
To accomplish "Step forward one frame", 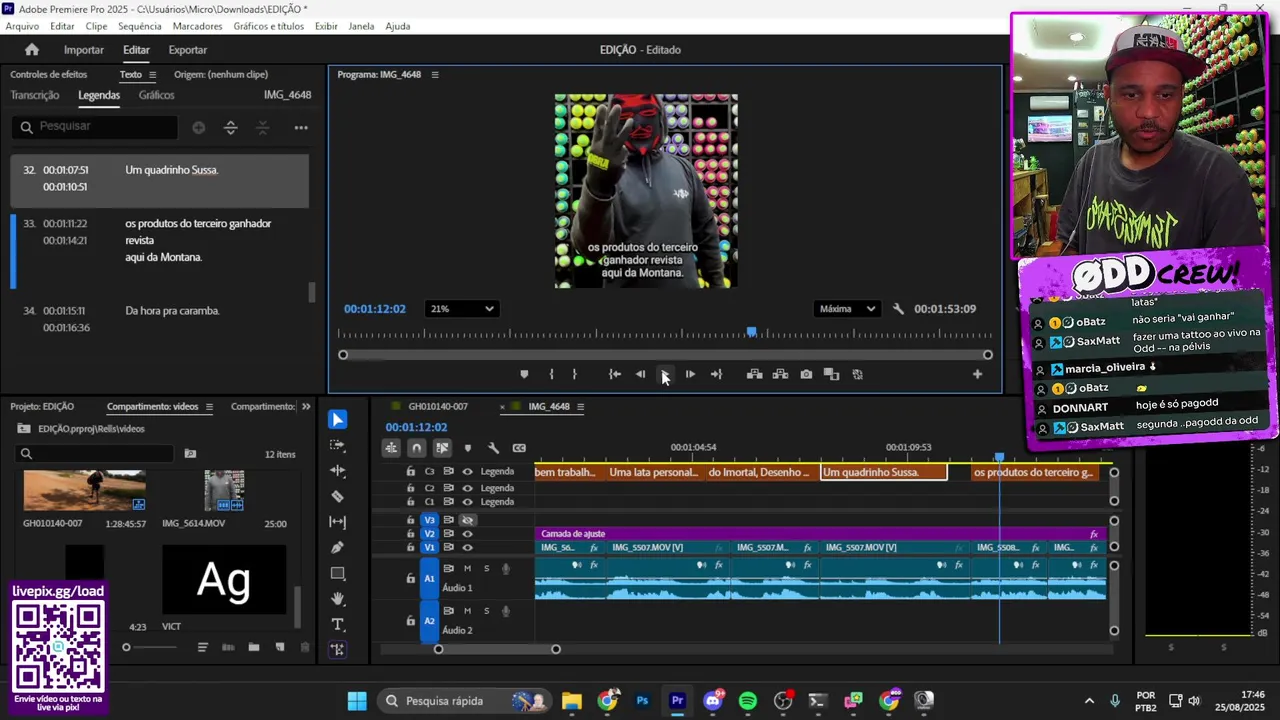I will click(x=690, y=374).
